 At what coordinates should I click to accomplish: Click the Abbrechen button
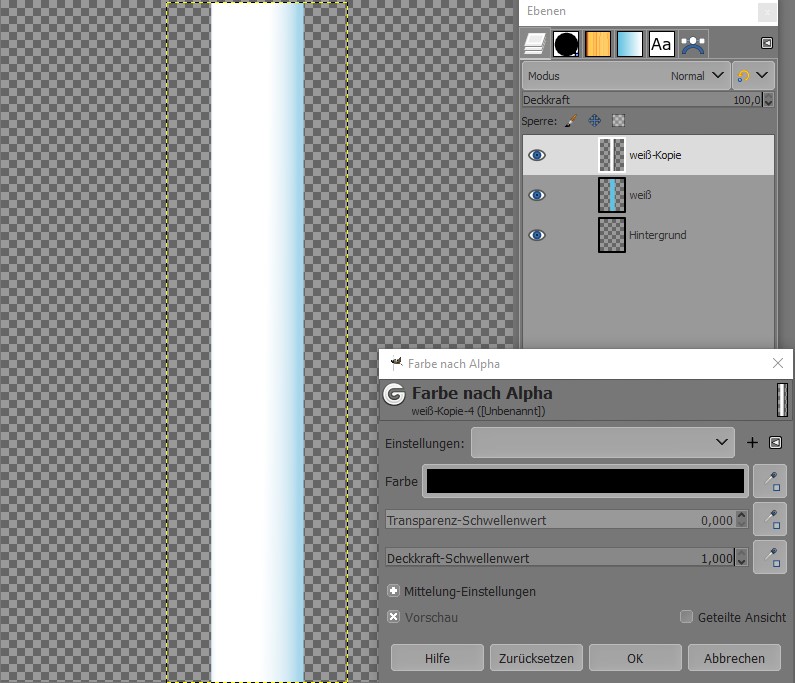(734, 658)
